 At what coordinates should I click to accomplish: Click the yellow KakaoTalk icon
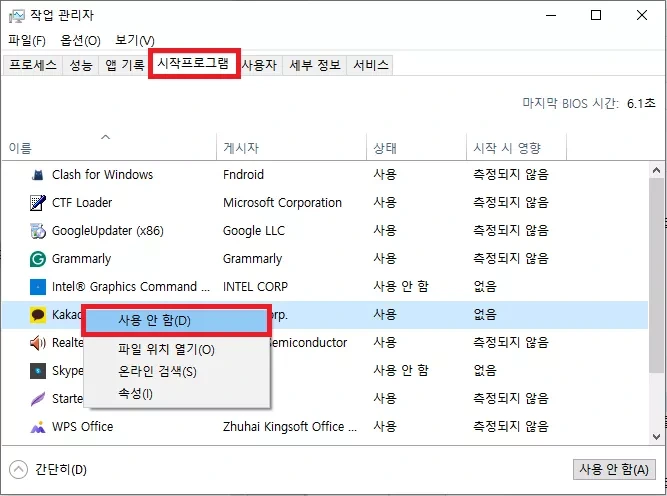pos(38,315)
